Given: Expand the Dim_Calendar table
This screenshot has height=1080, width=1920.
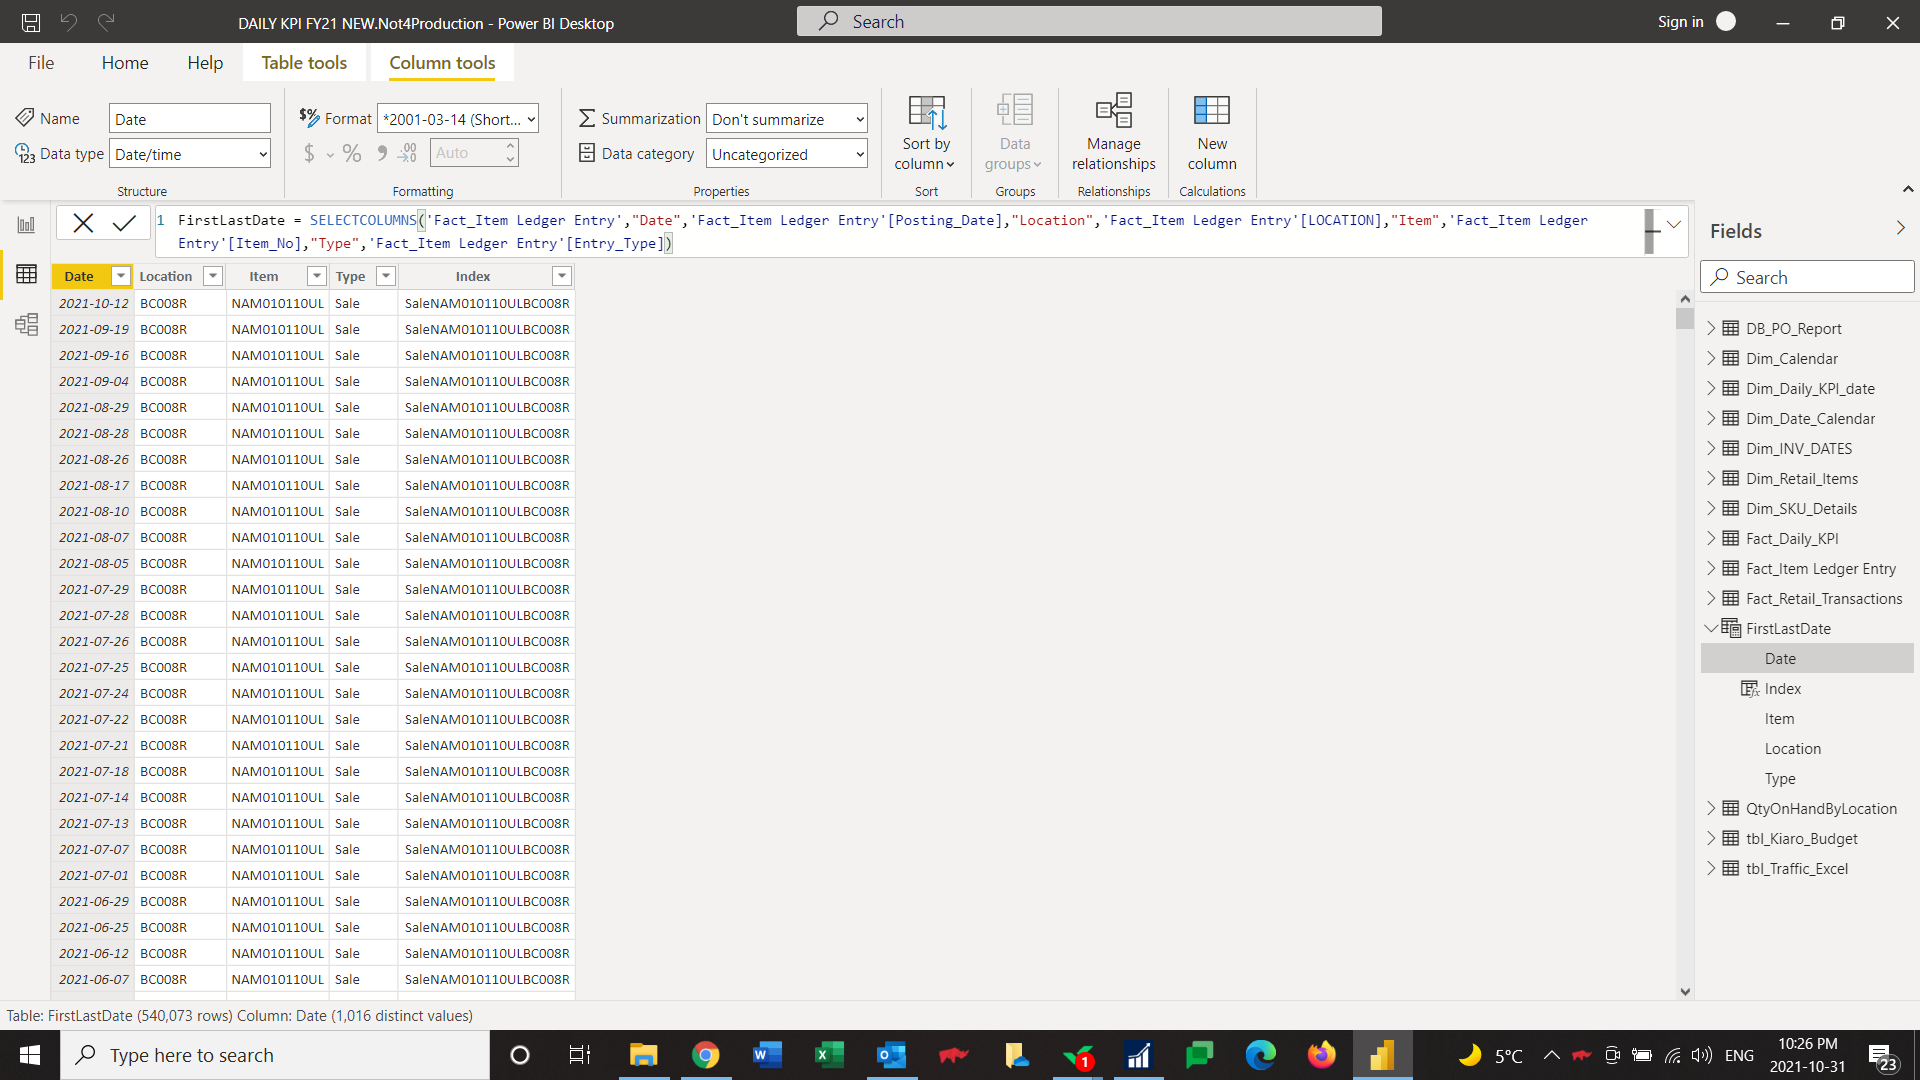Looking at the screenshot, I should coord(1710,357).
